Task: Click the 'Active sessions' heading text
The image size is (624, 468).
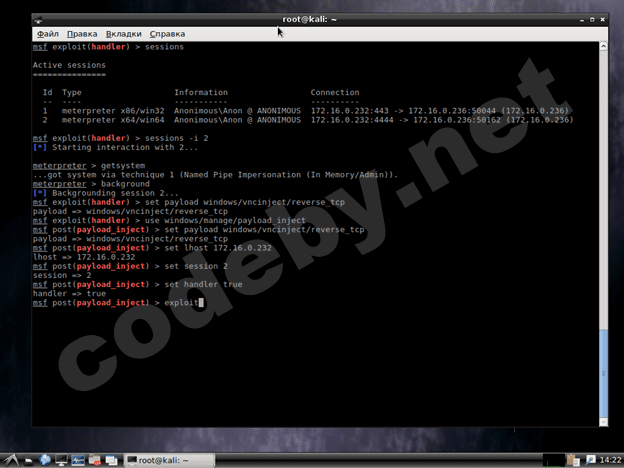Action: (69, 65)
